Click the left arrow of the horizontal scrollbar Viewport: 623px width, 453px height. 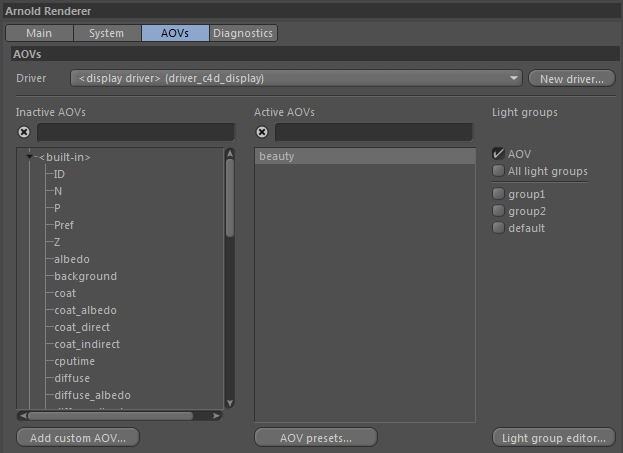pyautogui.click(x=23, y=416)
